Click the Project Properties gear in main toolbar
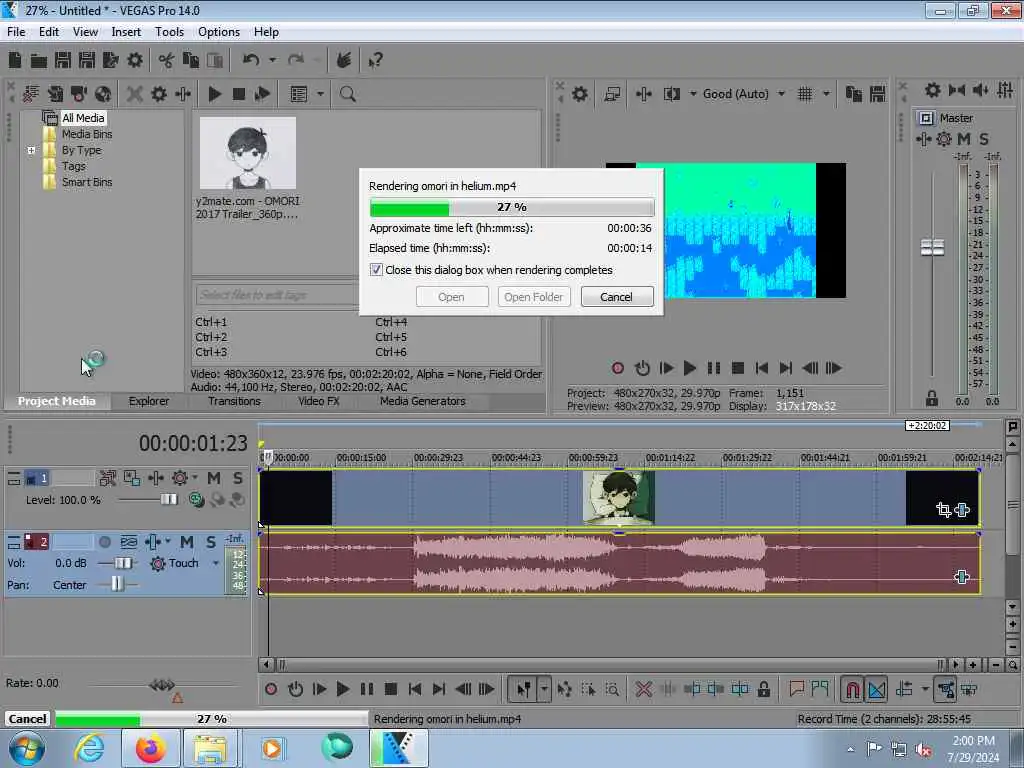The height and width of the screenshot is (768, 1024). [135, 61]
